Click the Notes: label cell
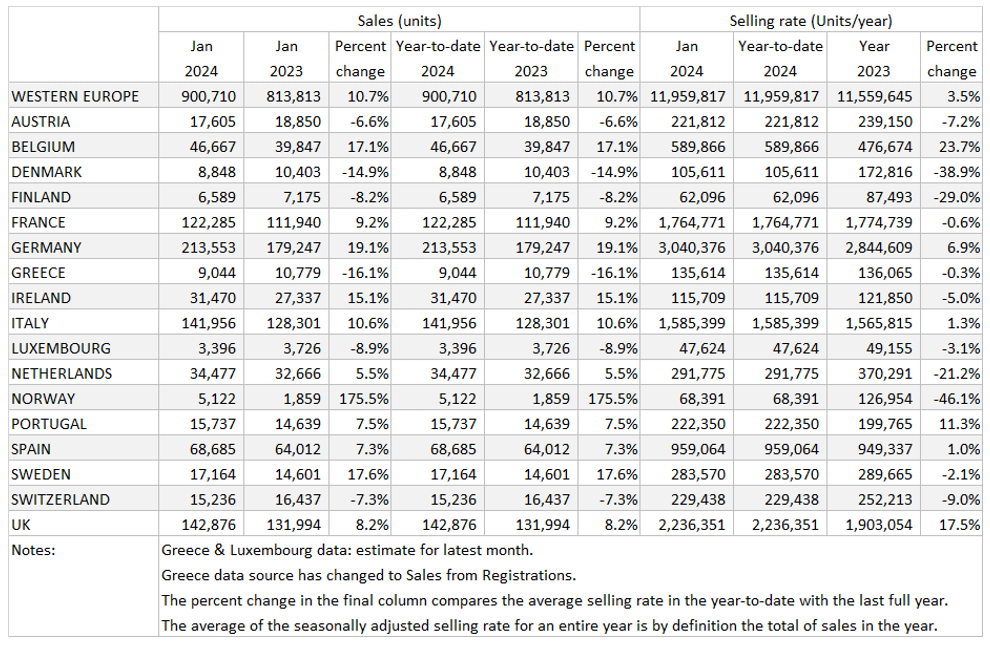The image size is (990, 646). (34, 549)
